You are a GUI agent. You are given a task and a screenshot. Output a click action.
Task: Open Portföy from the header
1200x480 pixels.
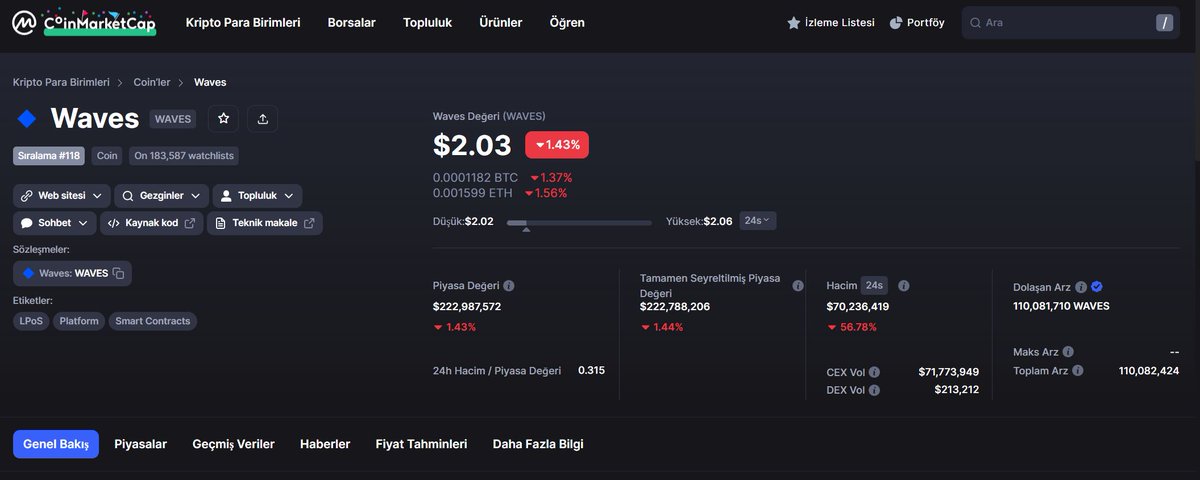point(917,22)
